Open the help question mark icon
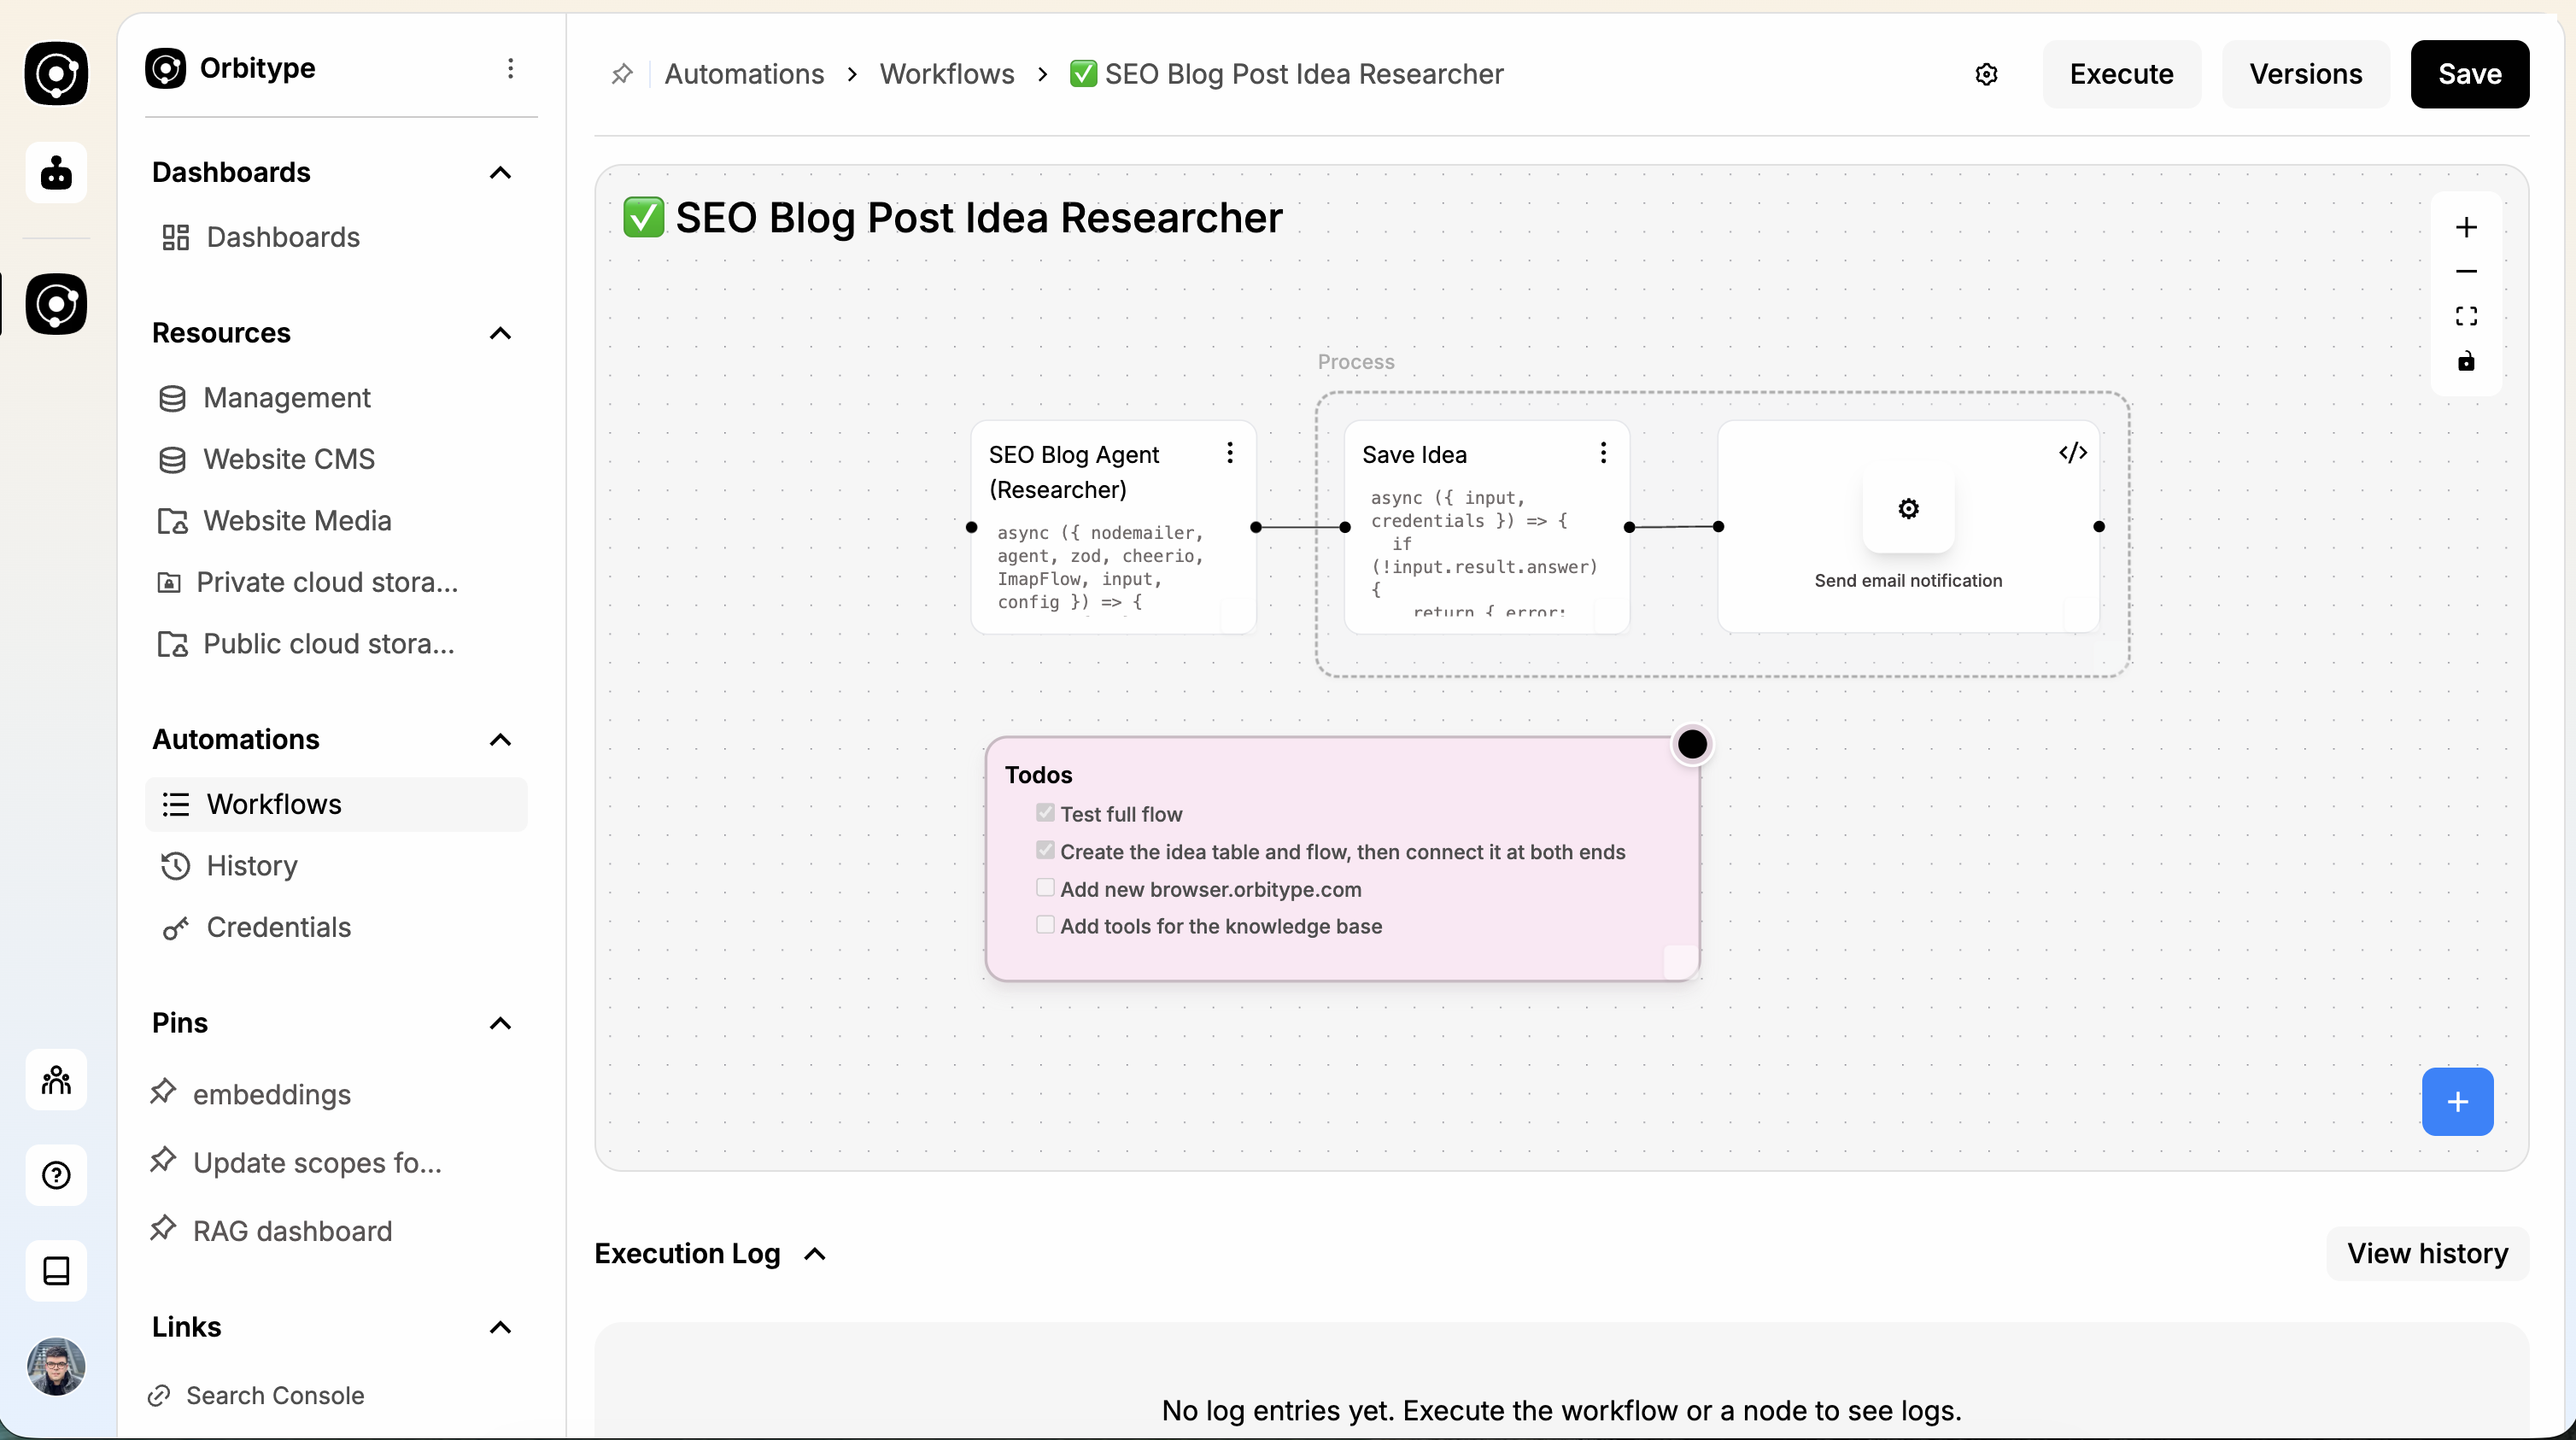The height and width of the screenshot is (1440, 2576). 56,1175
